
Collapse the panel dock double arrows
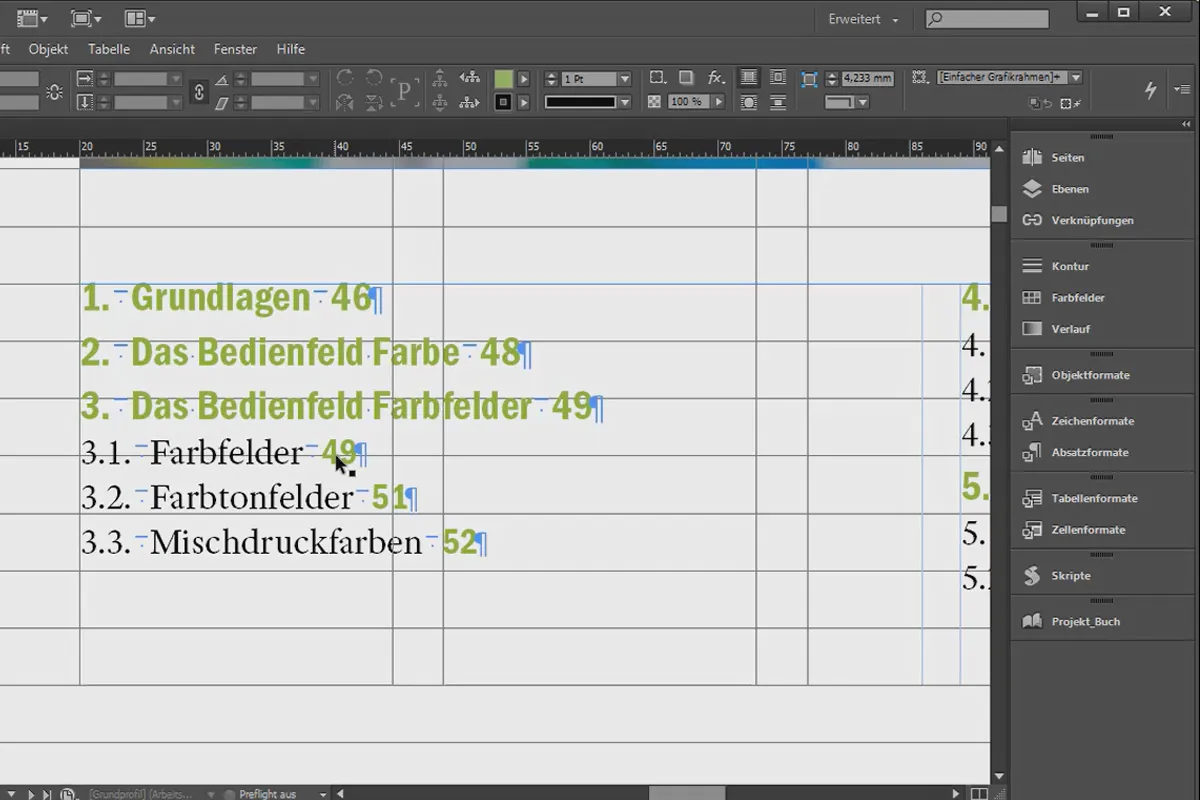(x=1187, y=124)
